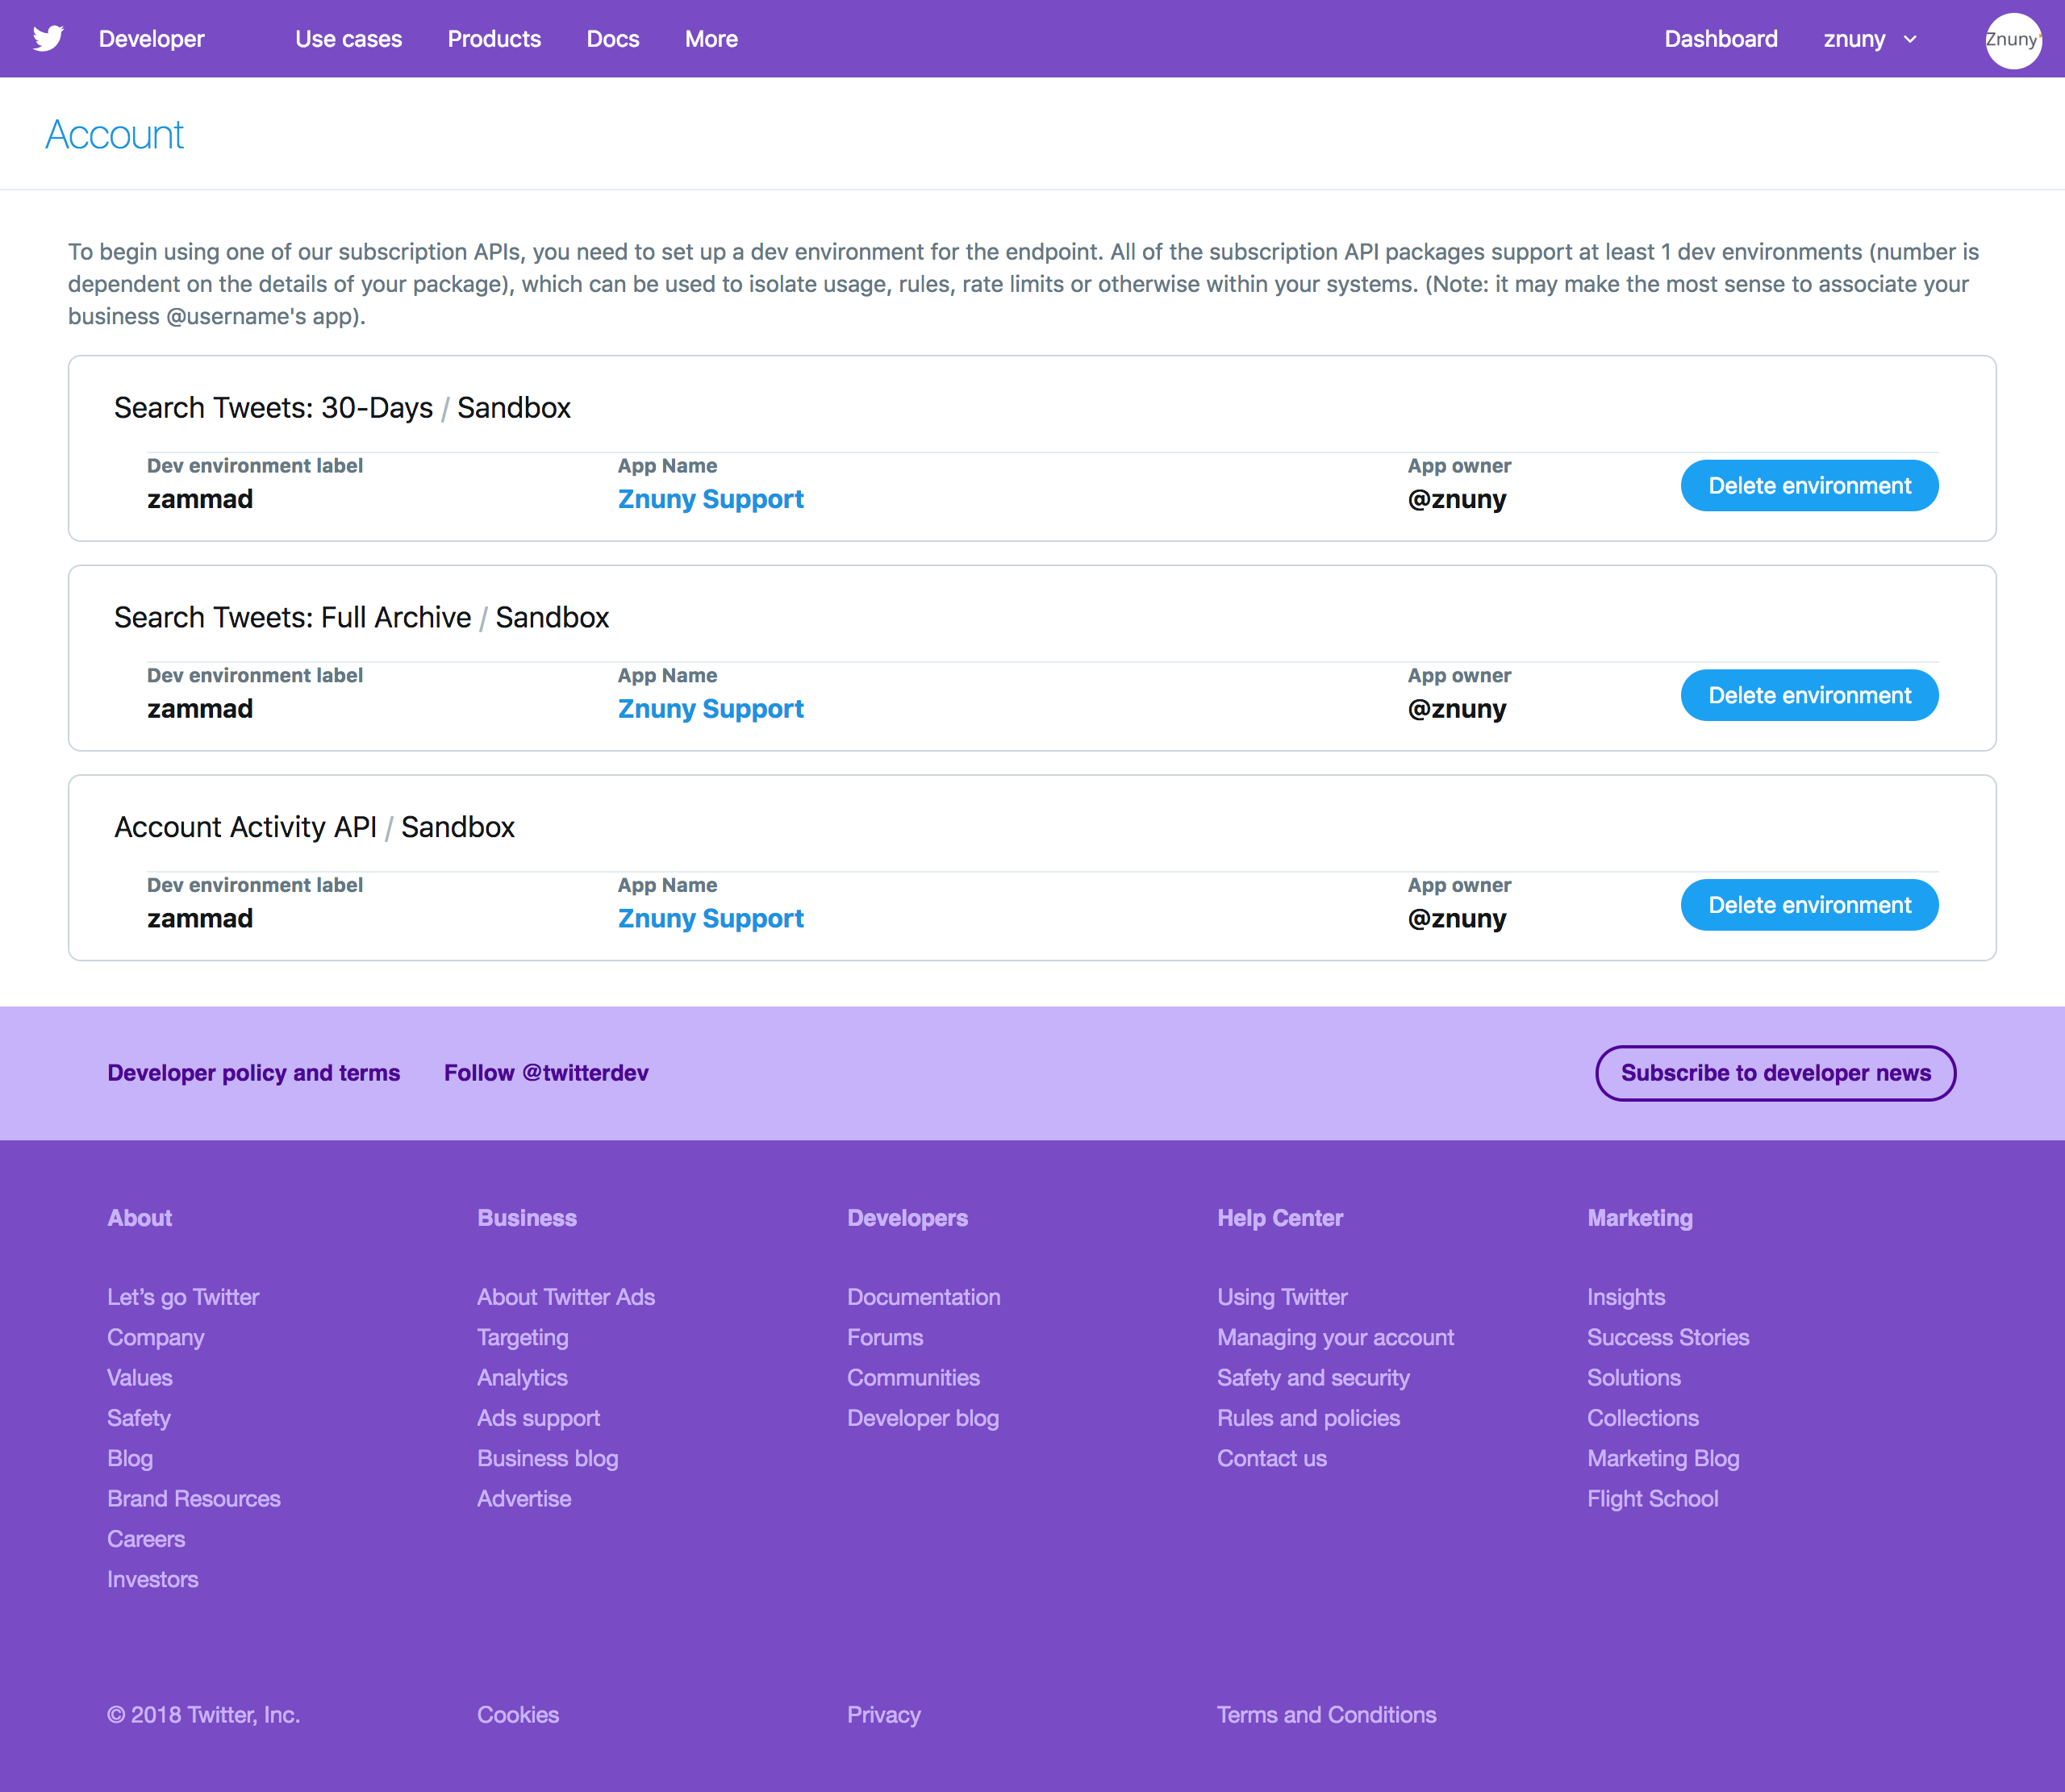Open Advertise footer link
2065x1792 pixels.
[x=524, y=1499]
